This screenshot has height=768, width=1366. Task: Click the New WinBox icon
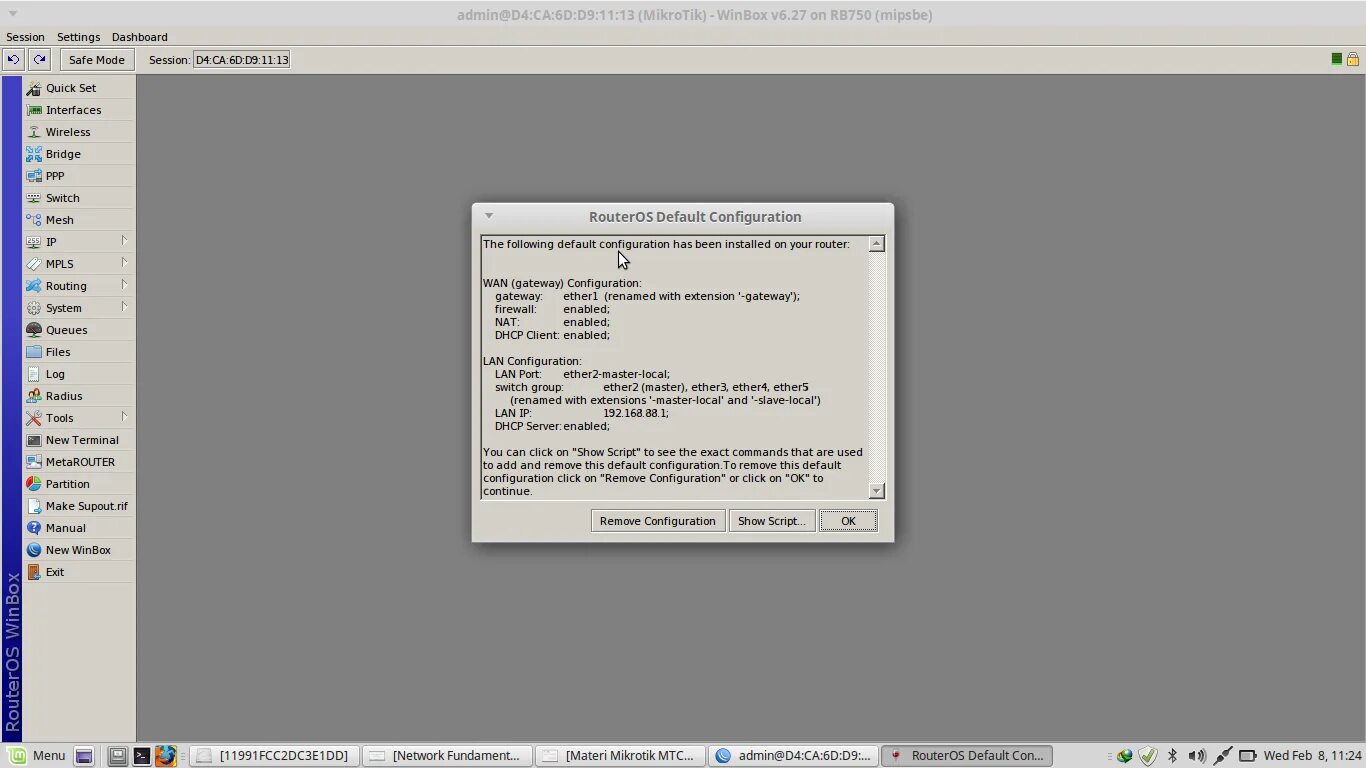pyautogui.click(x=34, y=550)
